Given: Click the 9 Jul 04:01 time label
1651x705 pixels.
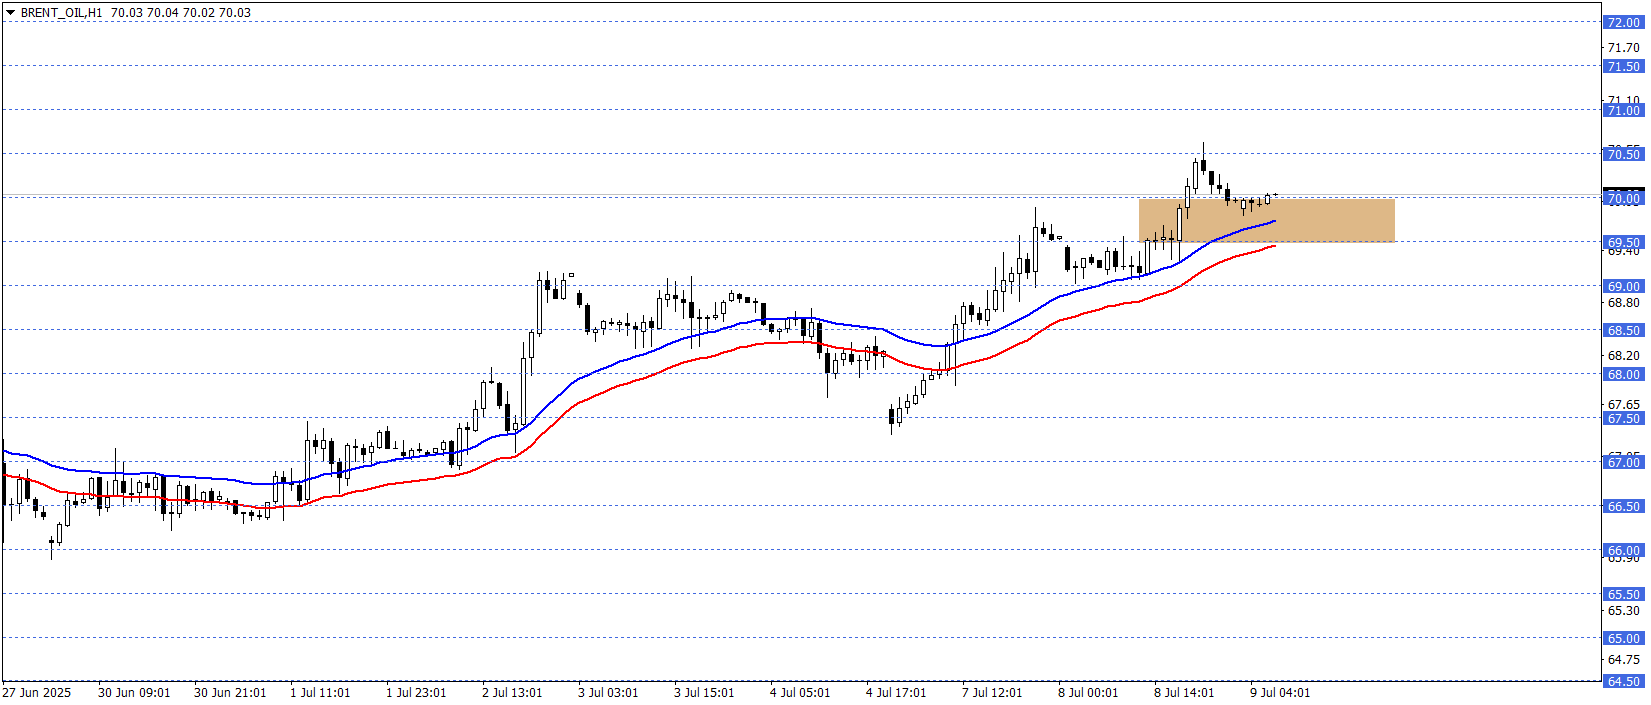Looking at the screenshot, I should [1280, 692].
